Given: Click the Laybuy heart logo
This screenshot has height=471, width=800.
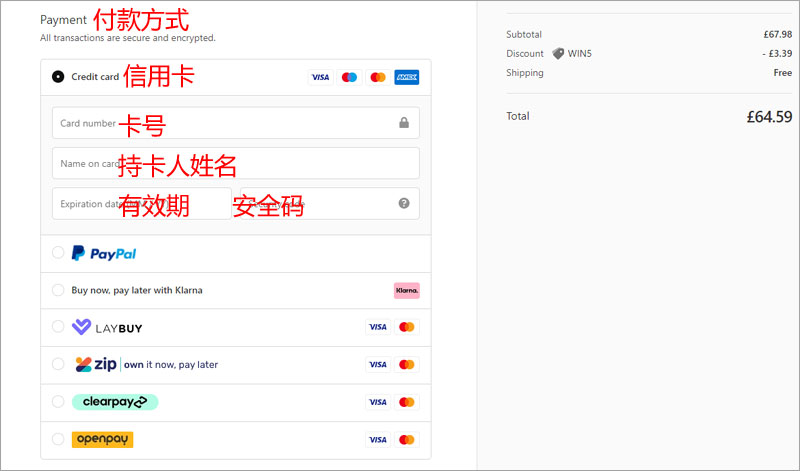Looking at the screenshot, I should (x=81, y=327).
